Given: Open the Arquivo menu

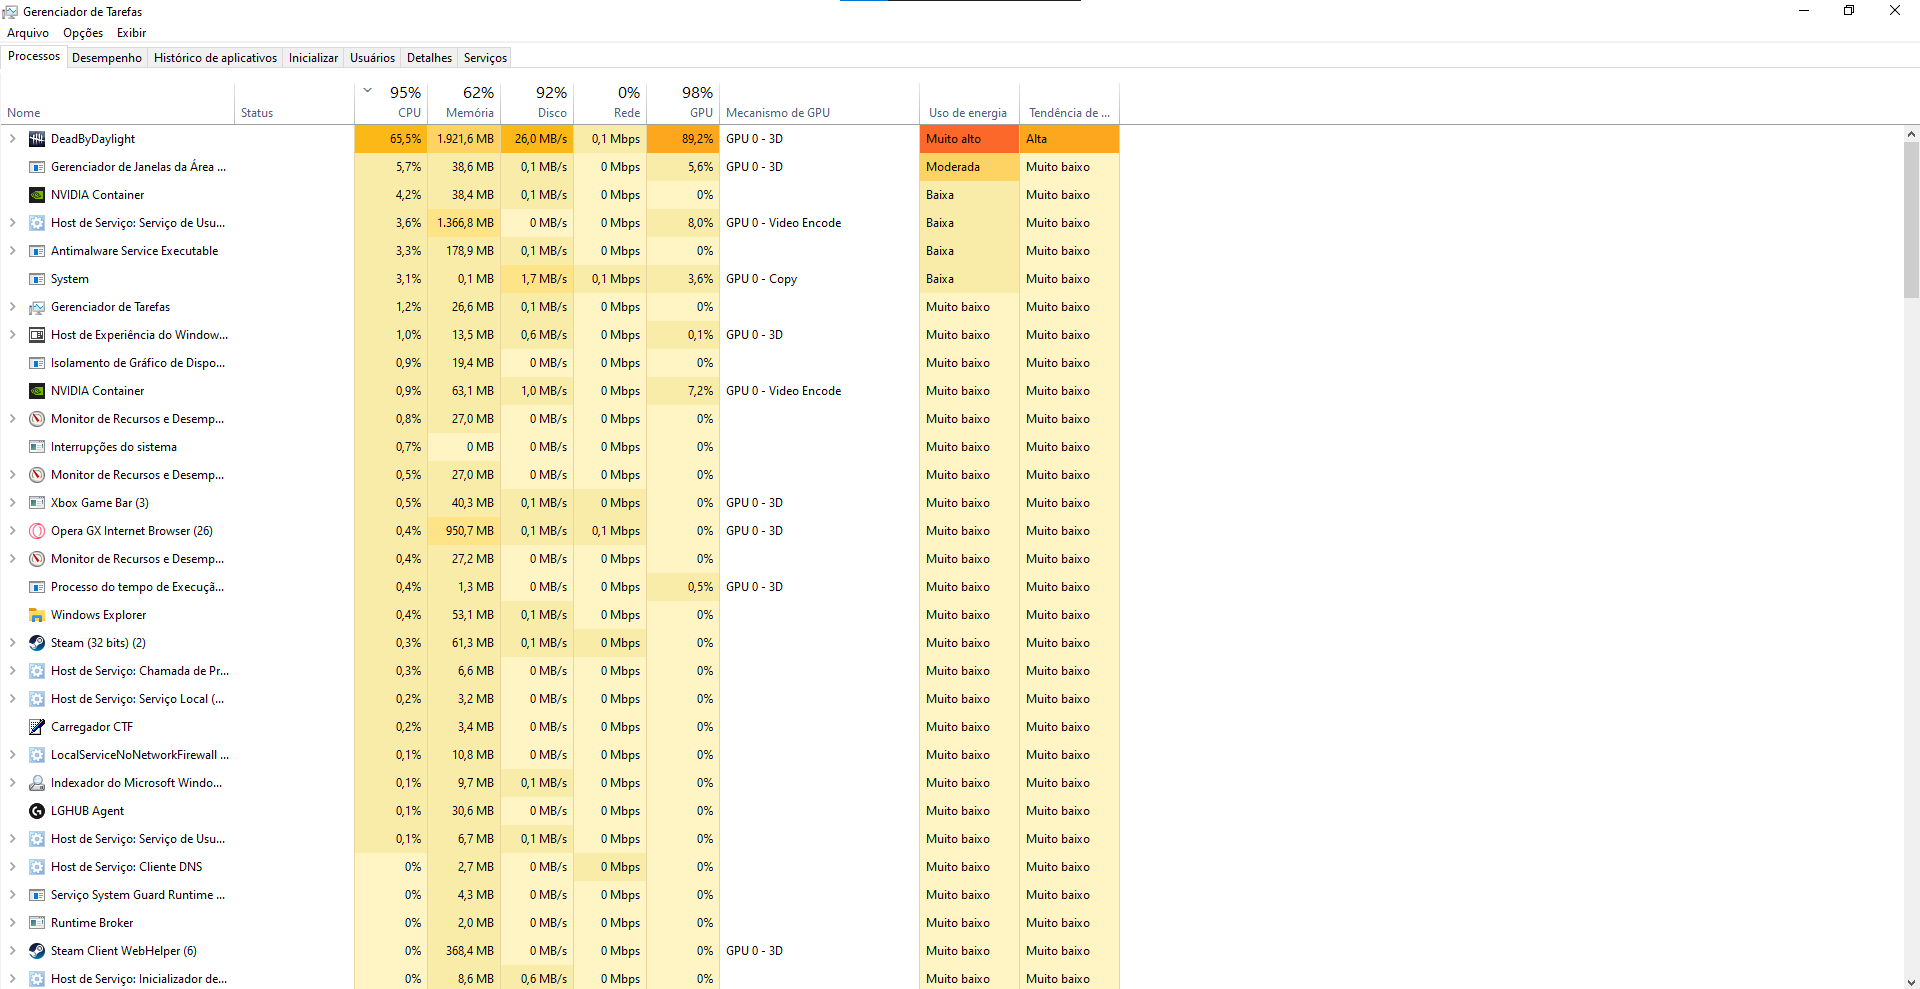Looking at the screenshot, I should (28, 33).
